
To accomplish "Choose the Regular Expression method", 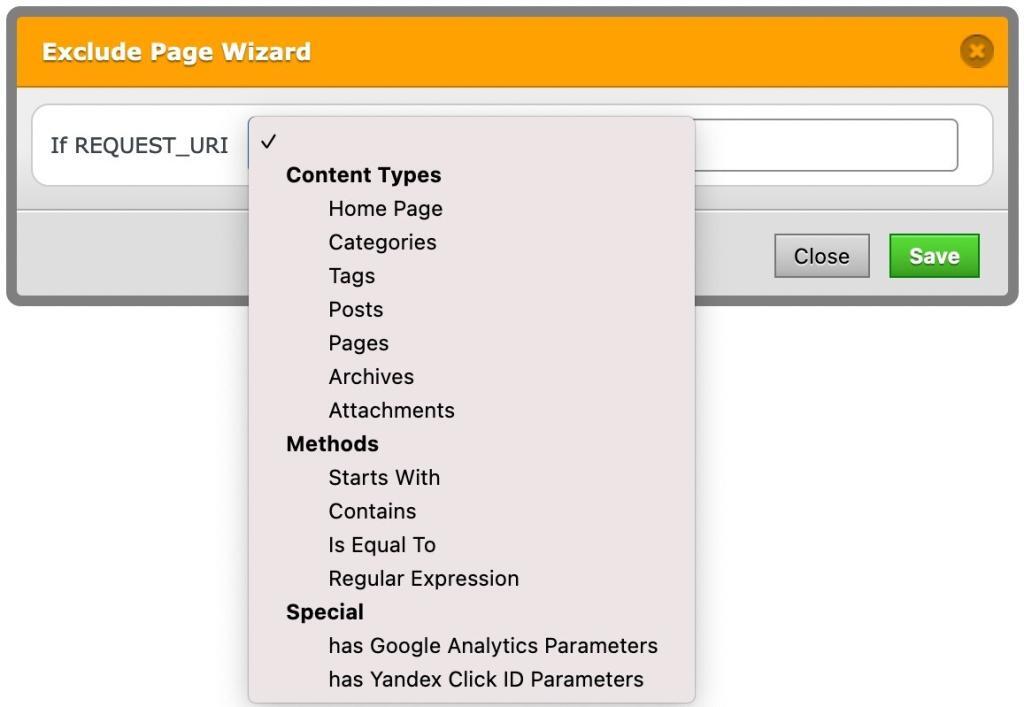I will pyautogui.click(x=423, y=579).
